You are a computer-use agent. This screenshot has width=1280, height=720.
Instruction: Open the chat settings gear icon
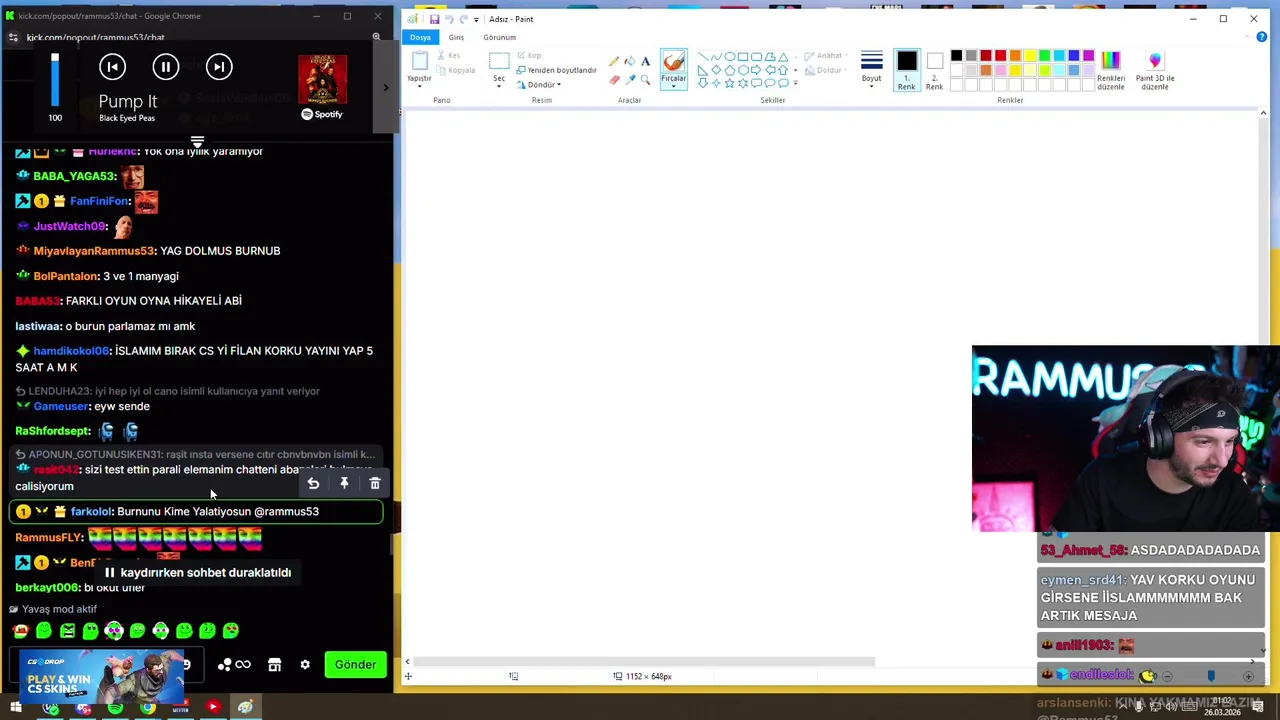tap(305, 665)
